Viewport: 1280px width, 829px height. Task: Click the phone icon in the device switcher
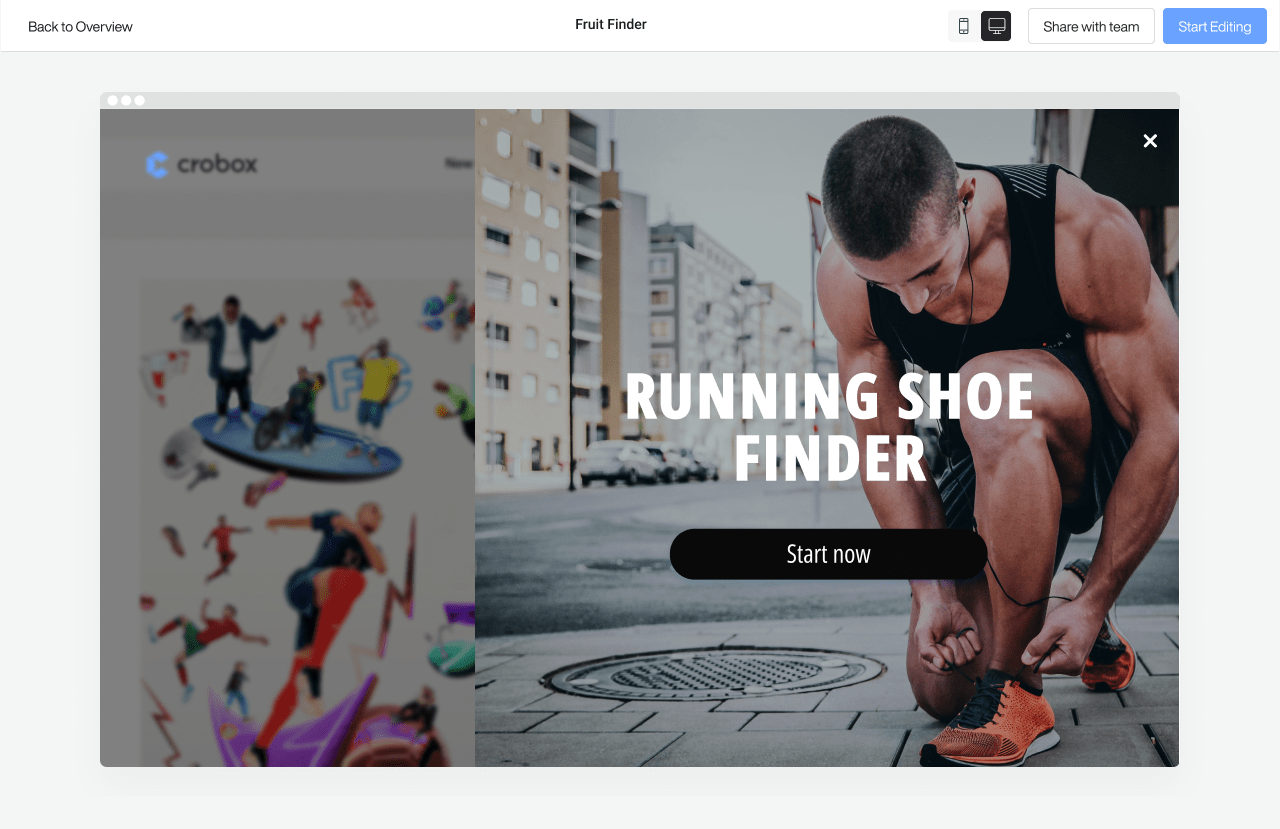(x=963, y=25)
